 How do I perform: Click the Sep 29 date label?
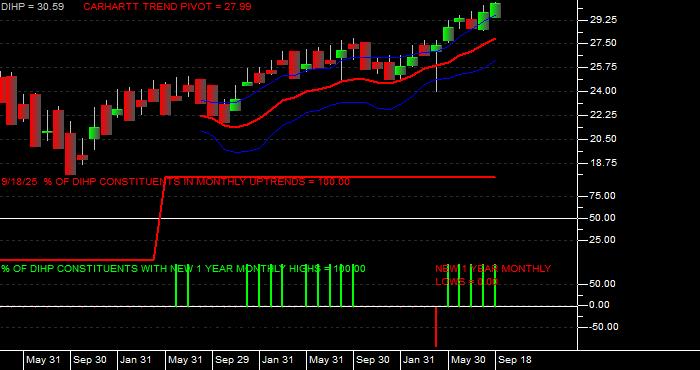[x=232, y=360]
